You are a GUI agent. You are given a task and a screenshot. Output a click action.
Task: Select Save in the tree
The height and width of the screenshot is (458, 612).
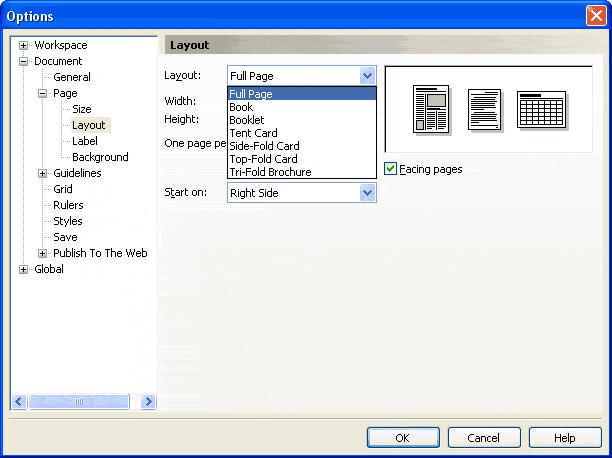(x=65, y=237)
